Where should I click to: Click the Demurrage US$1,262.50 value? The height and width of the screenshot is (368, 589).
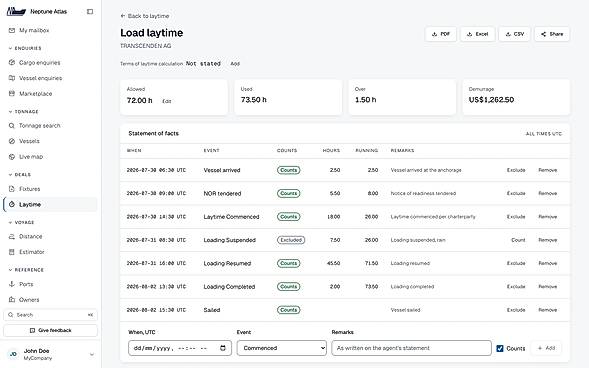[x=491, y=100]
